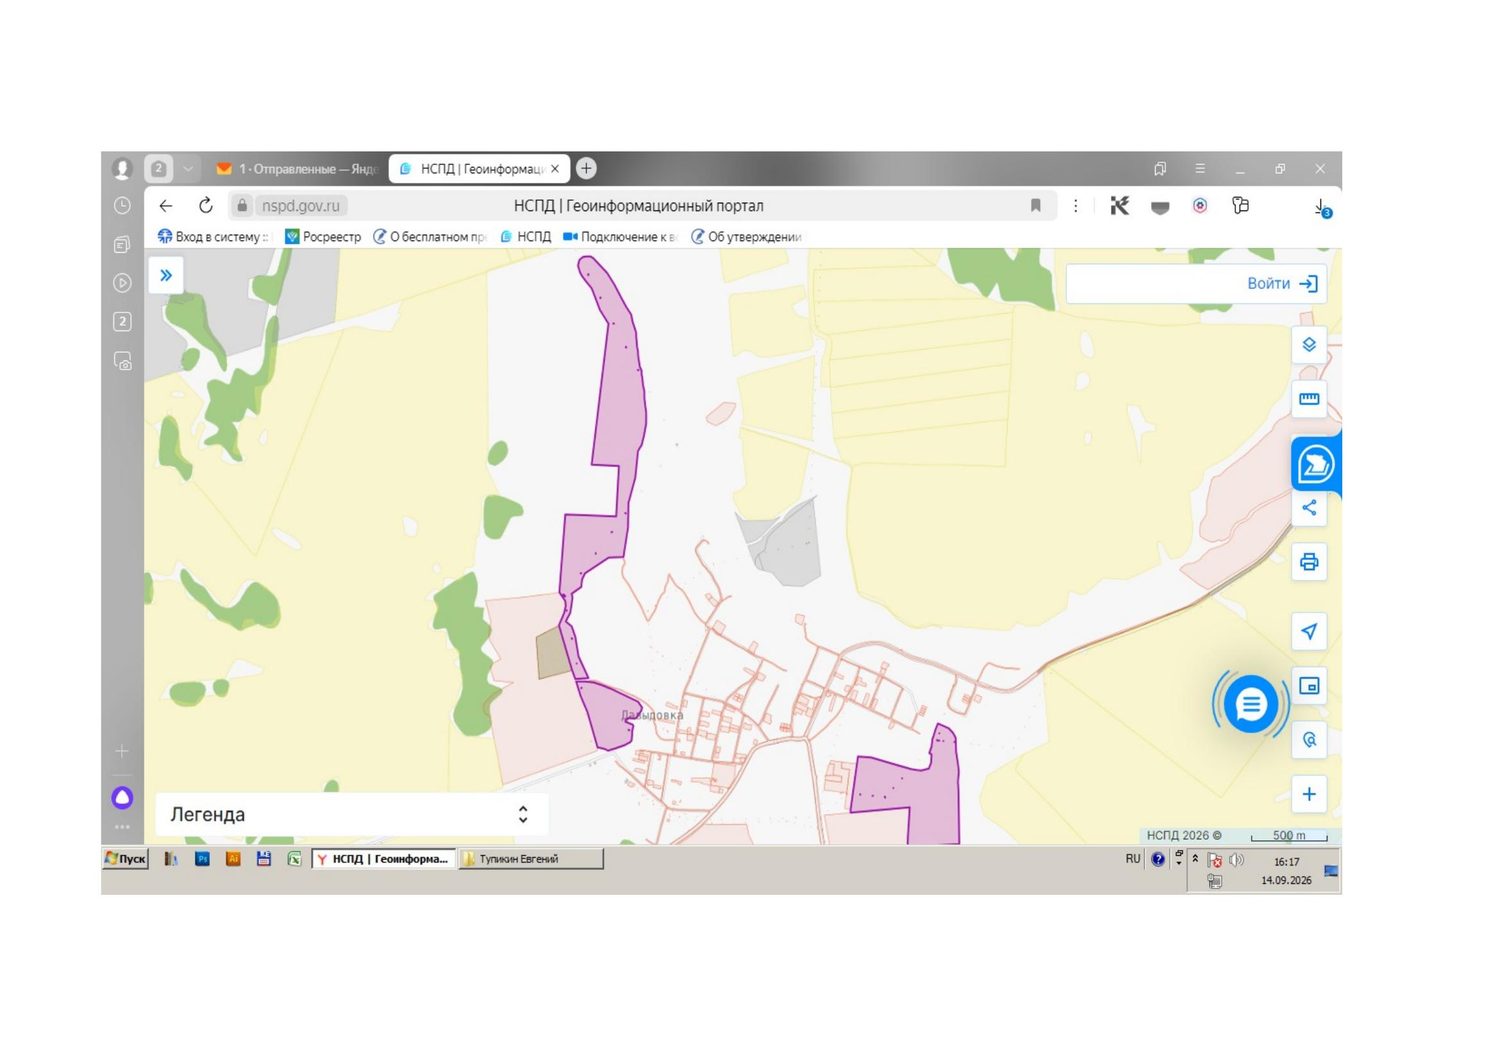Open the map layers panel icon
Image resolution: width=1500 pixels, height=1061 pixels.
(x=1309, y=345)
